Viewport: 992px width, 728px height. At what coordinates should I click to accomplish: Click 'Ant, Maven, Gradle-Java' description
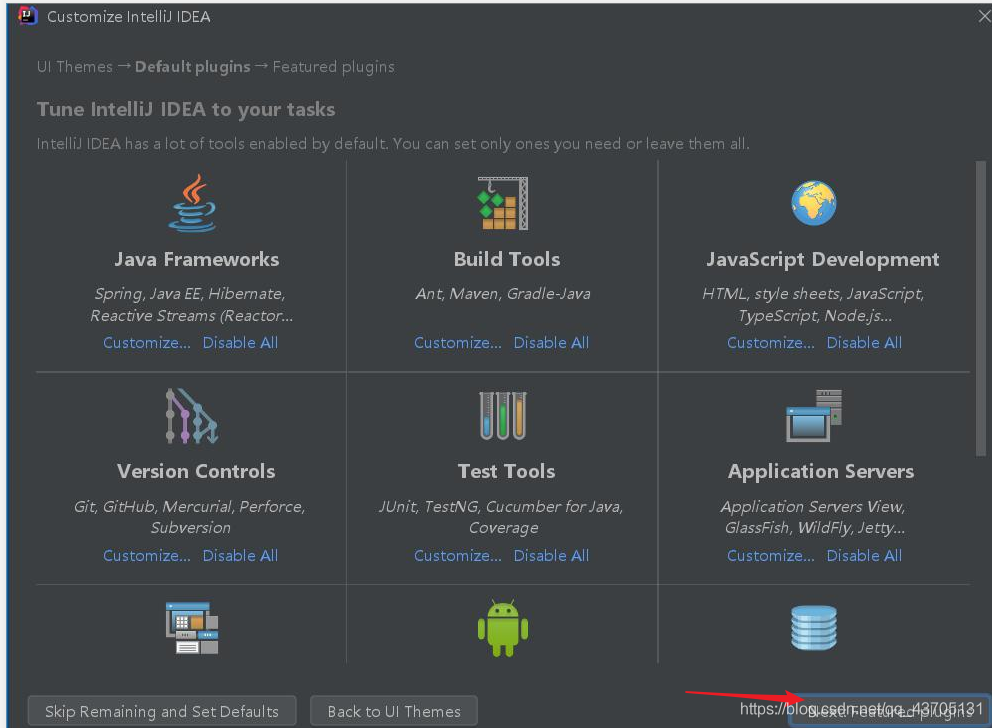click(503, 293)
